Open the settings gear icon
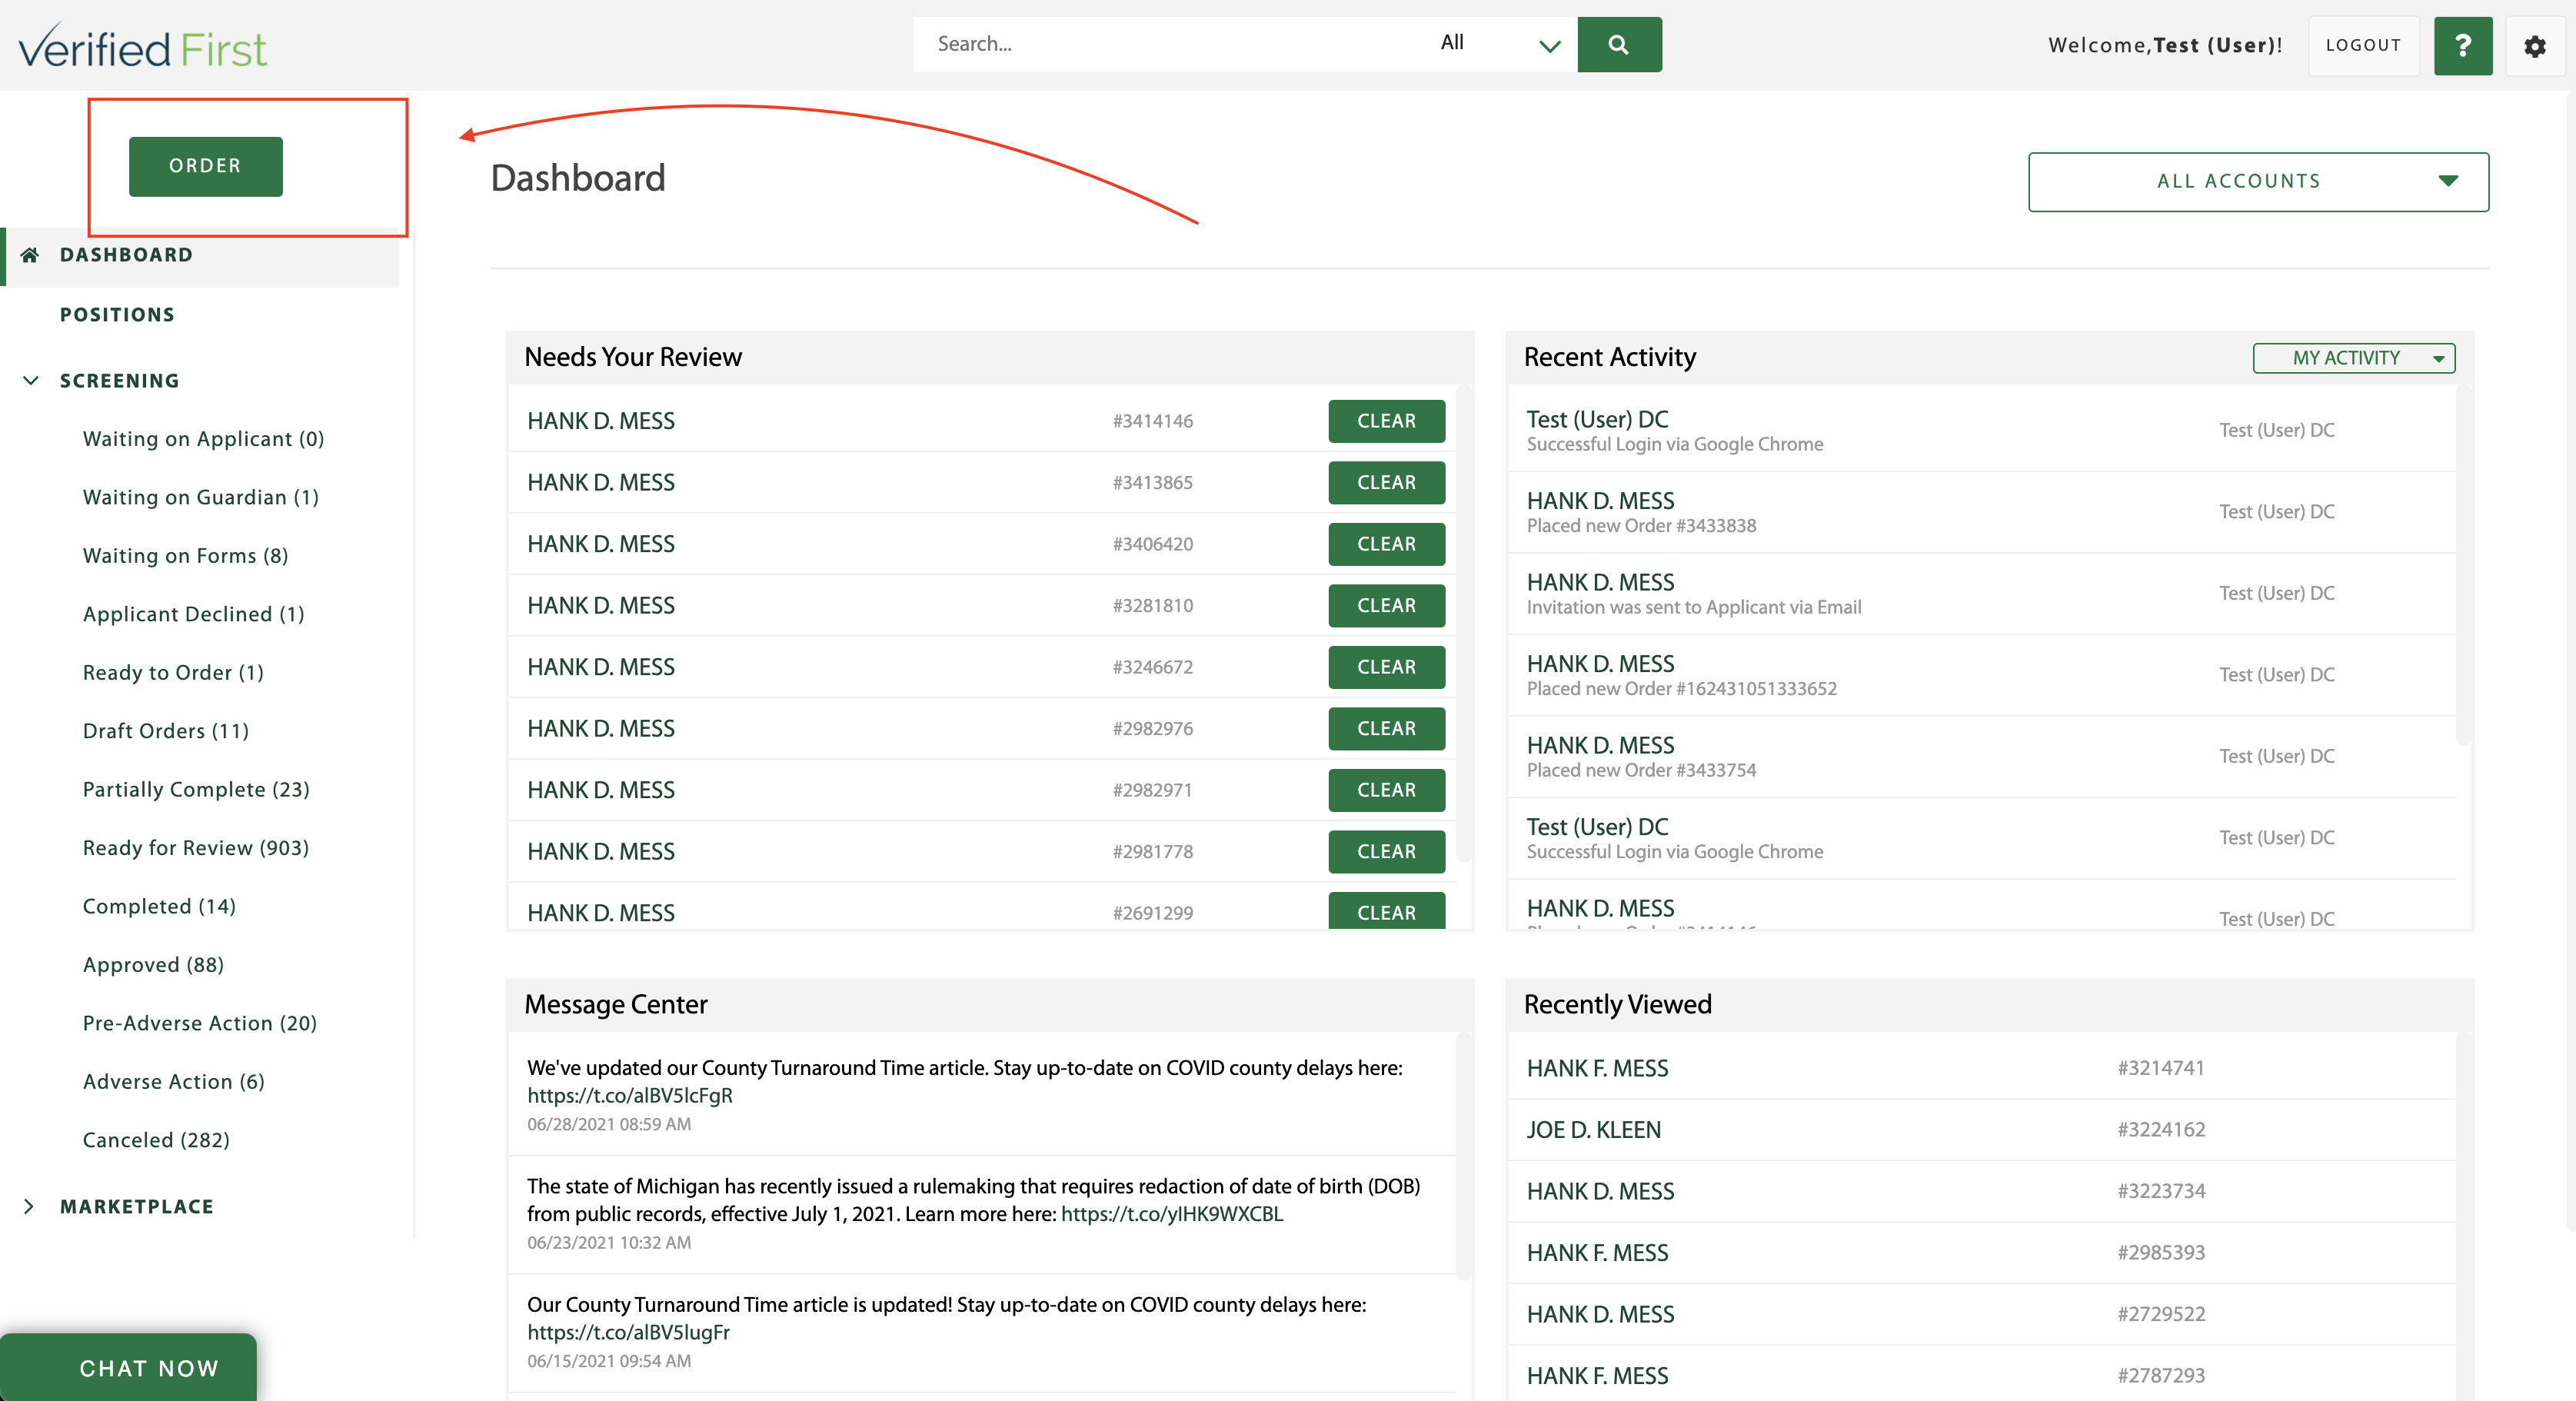This screenshot has width=2576, height=1401. 2535,45
